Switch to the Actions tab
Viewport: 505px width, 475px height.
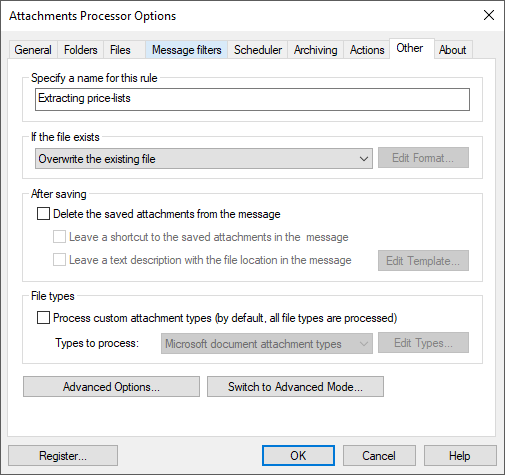click(x=367, y=50)
